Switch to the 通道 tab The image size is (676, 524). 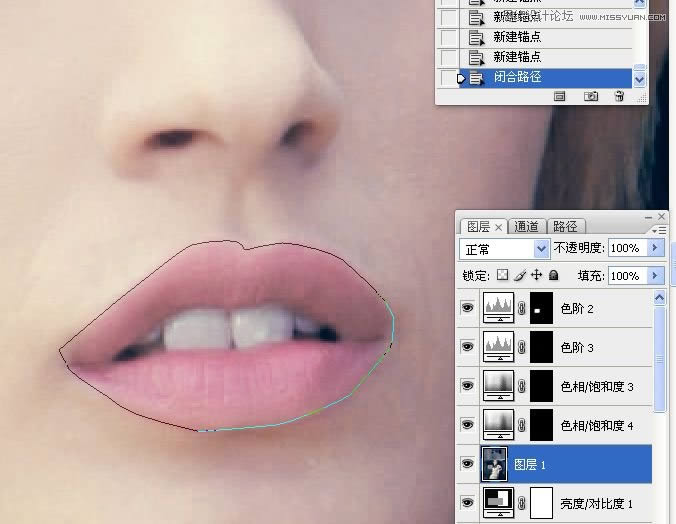coord(527,227)
